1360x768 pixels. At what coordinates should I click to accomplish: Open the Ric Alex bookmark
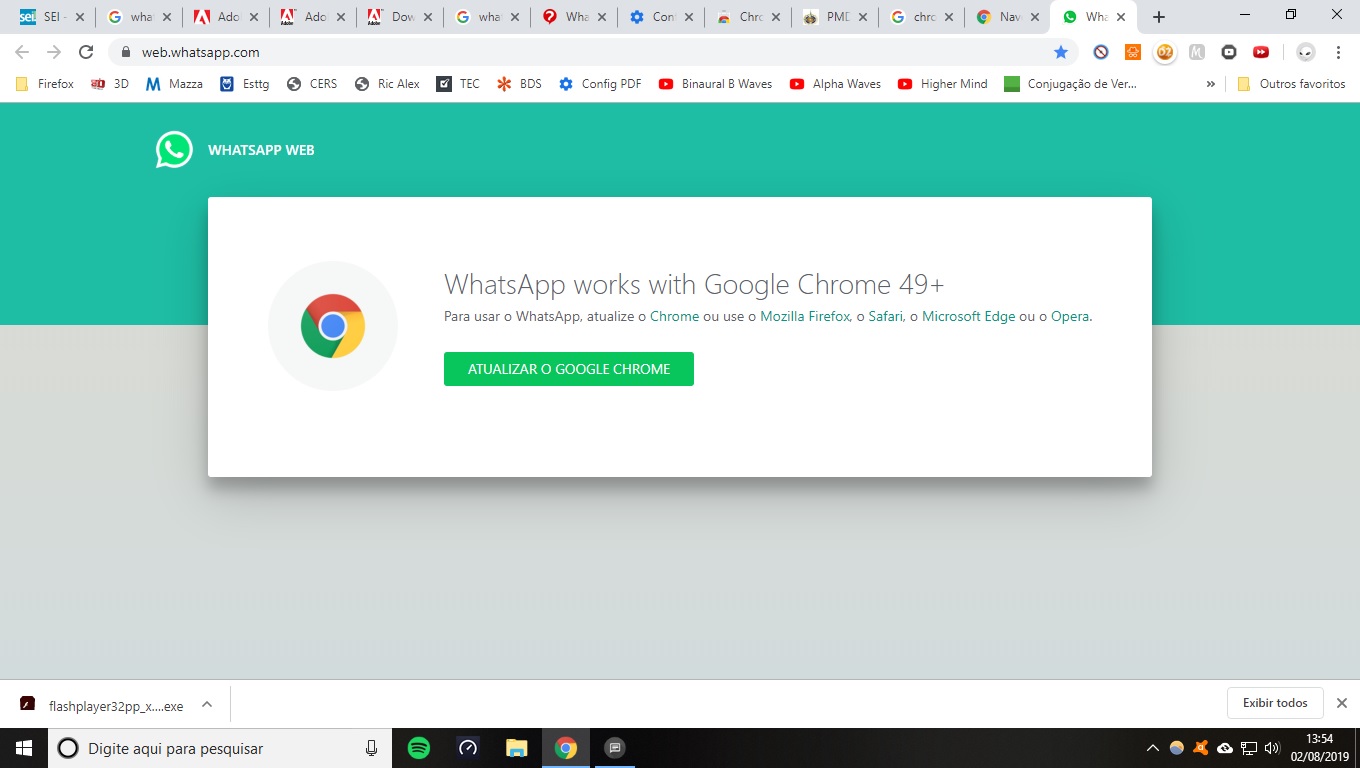[x=388, y=84]
